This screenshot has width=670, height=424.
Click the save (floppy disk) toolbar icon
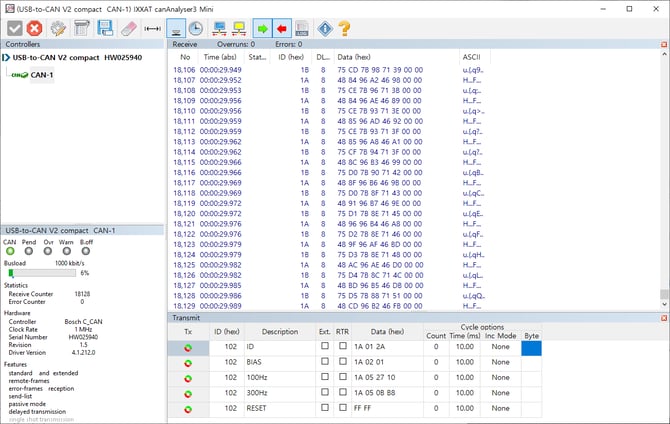[105, 28]
